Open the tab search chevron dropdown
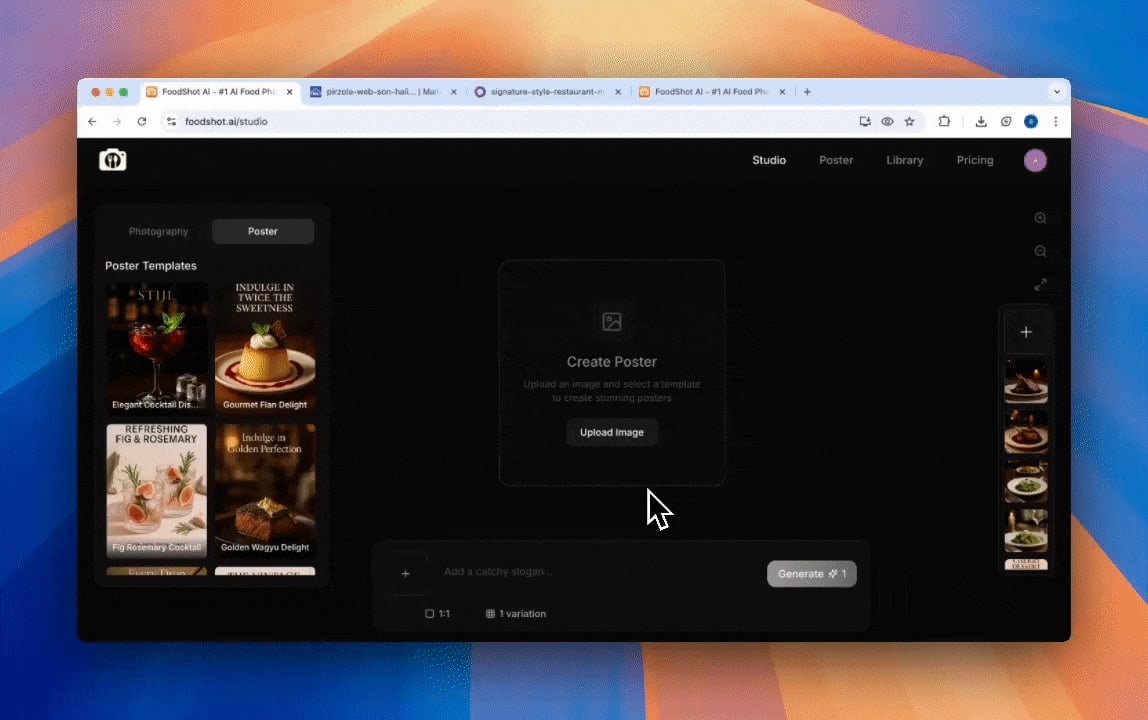The width and height of the screenshot is (1148, 720). click(x=1056, y=92)
